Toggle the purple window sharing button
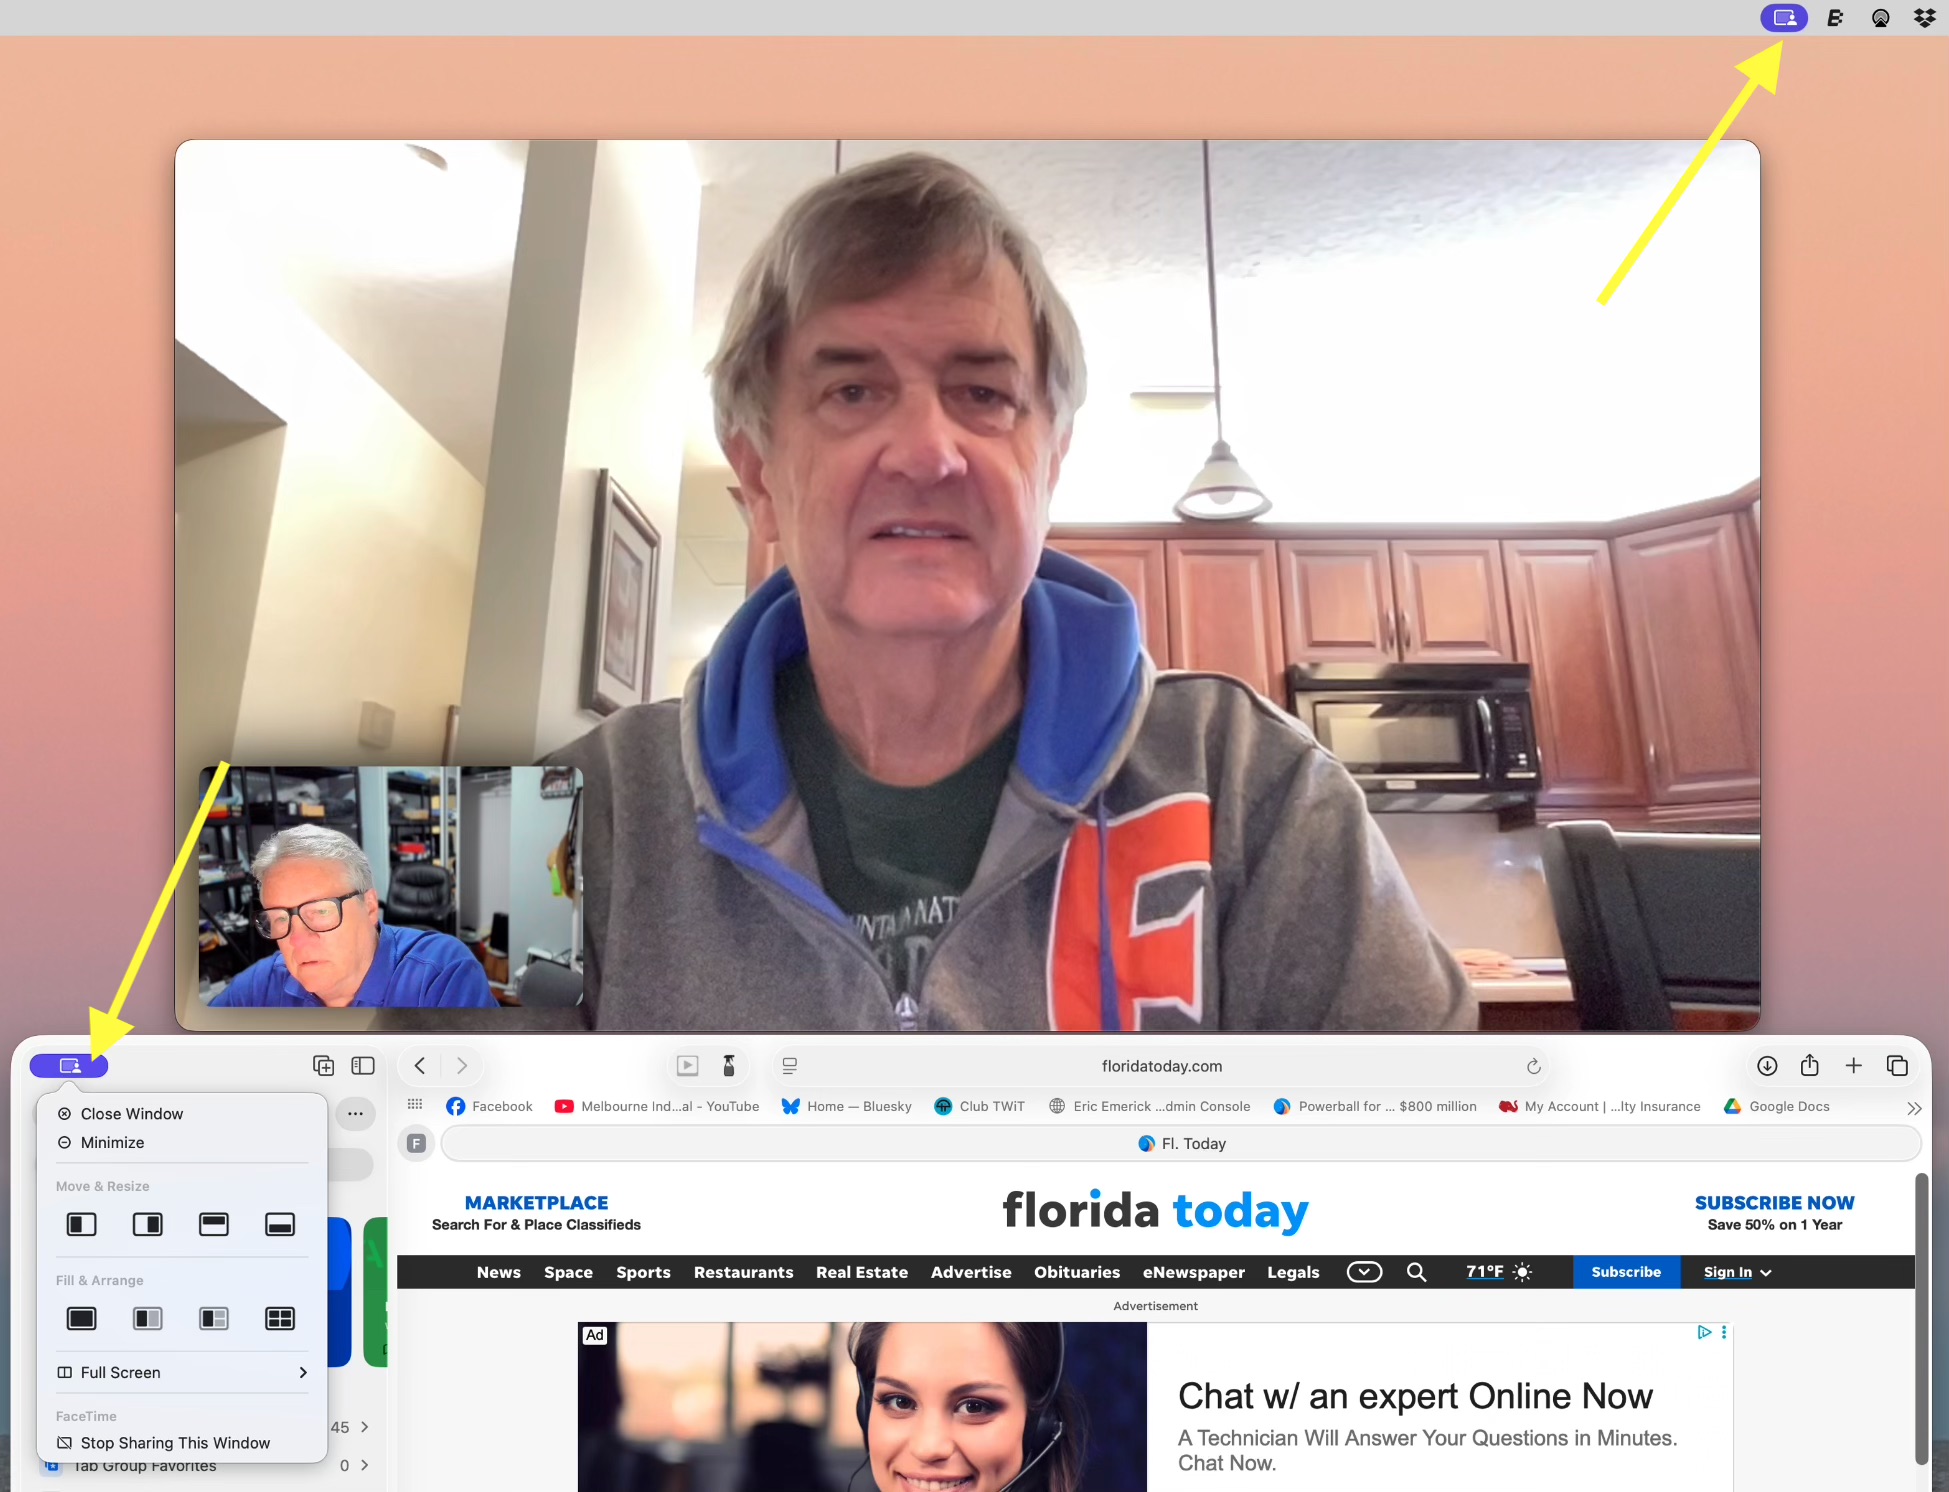The height and width of the screenshot is (1492, 1949). [69, 1066]
